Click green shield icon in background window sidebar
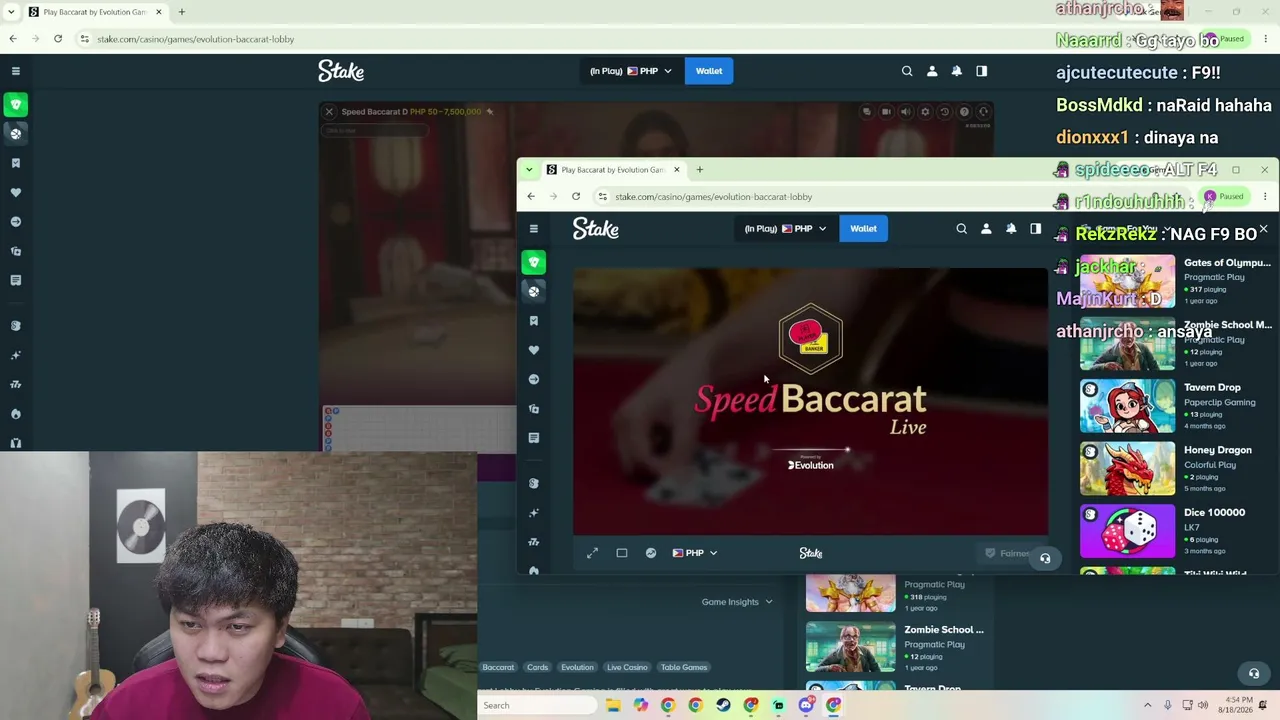Image resolution: width=1280 pixels, height=720 pixels. pyautogui.click(x=16, y=104)
